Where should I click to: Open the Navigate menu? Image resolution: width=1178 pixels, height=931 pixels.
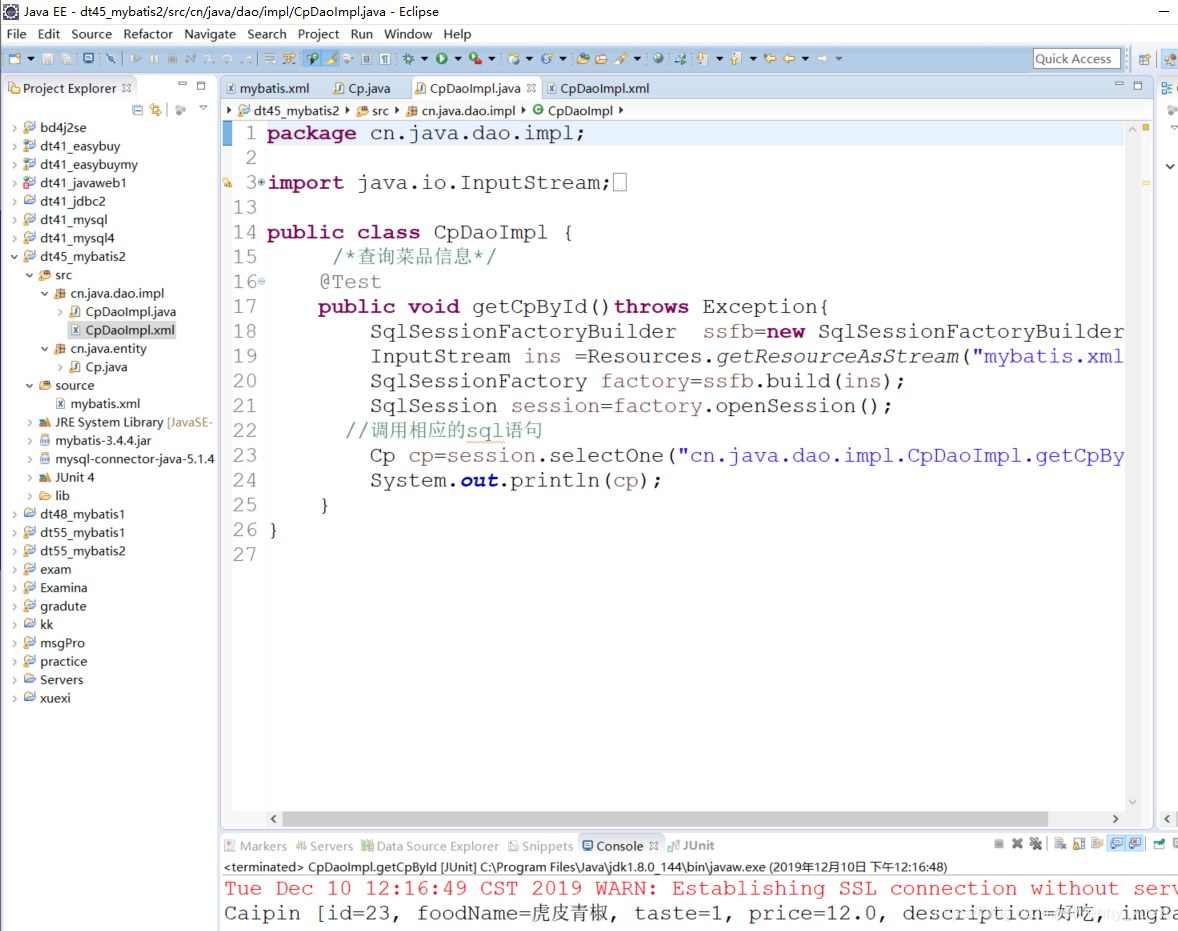pos(210,34)
